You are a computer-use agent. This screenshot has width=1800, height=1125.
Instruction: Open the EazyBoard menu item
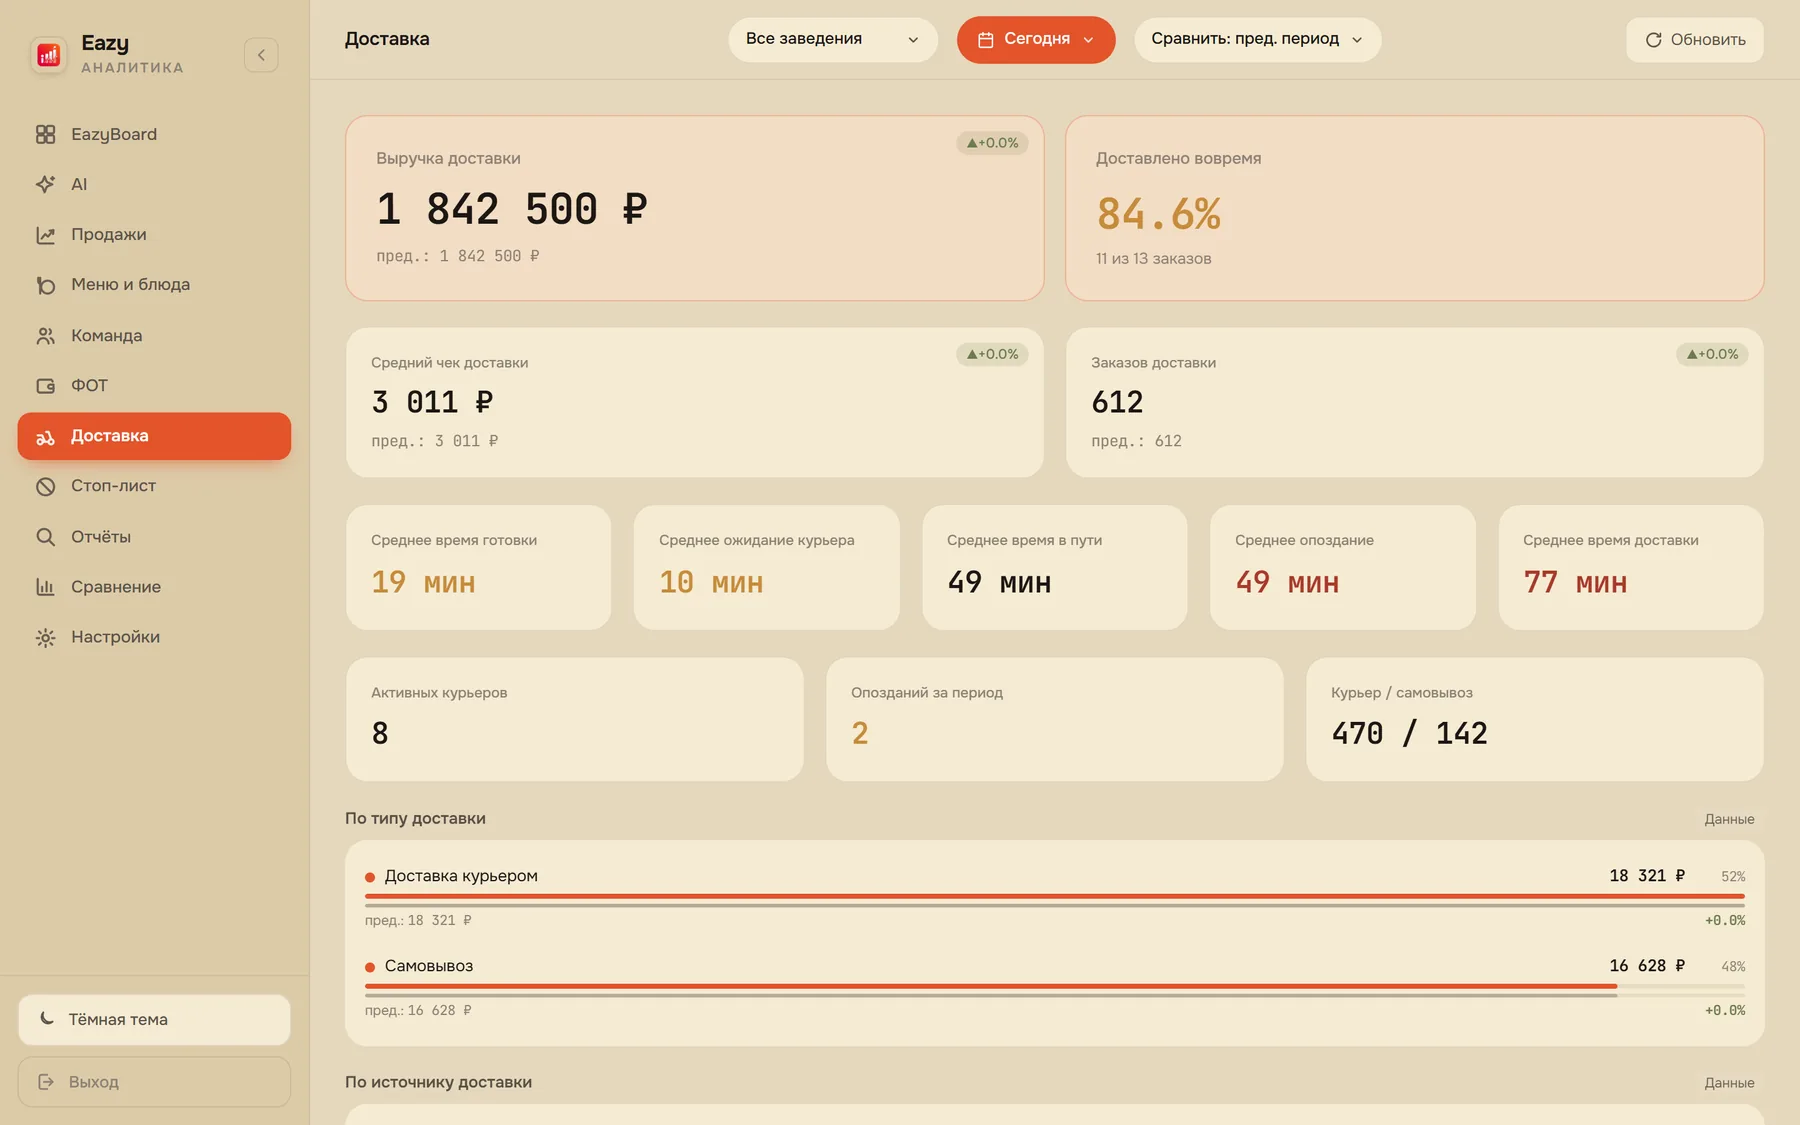154,134
